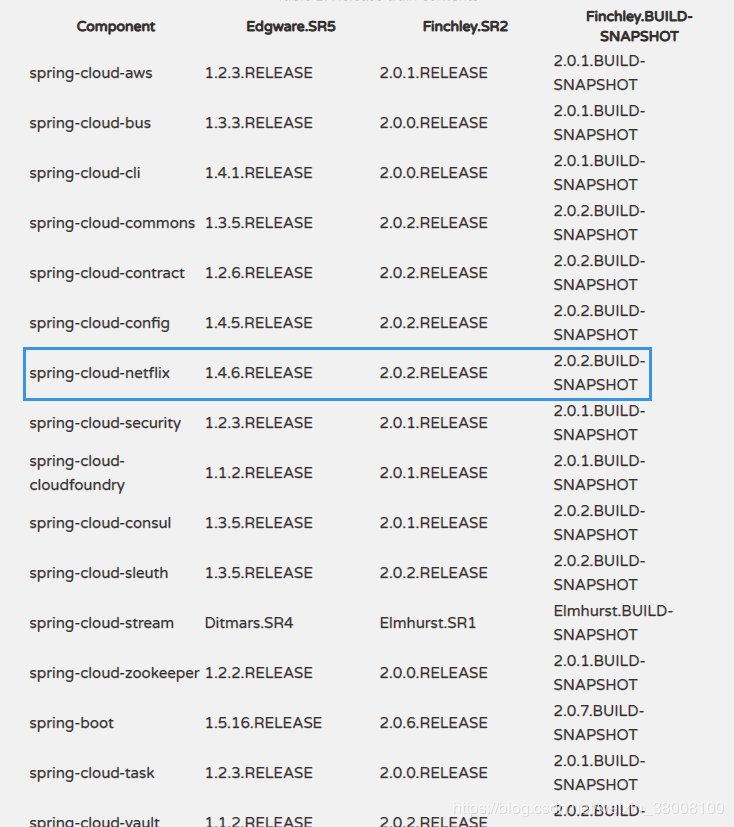Select the spring-cloud-contract component name
The image size is (734, 827).
pyautogui.click(x=107, y=273)
